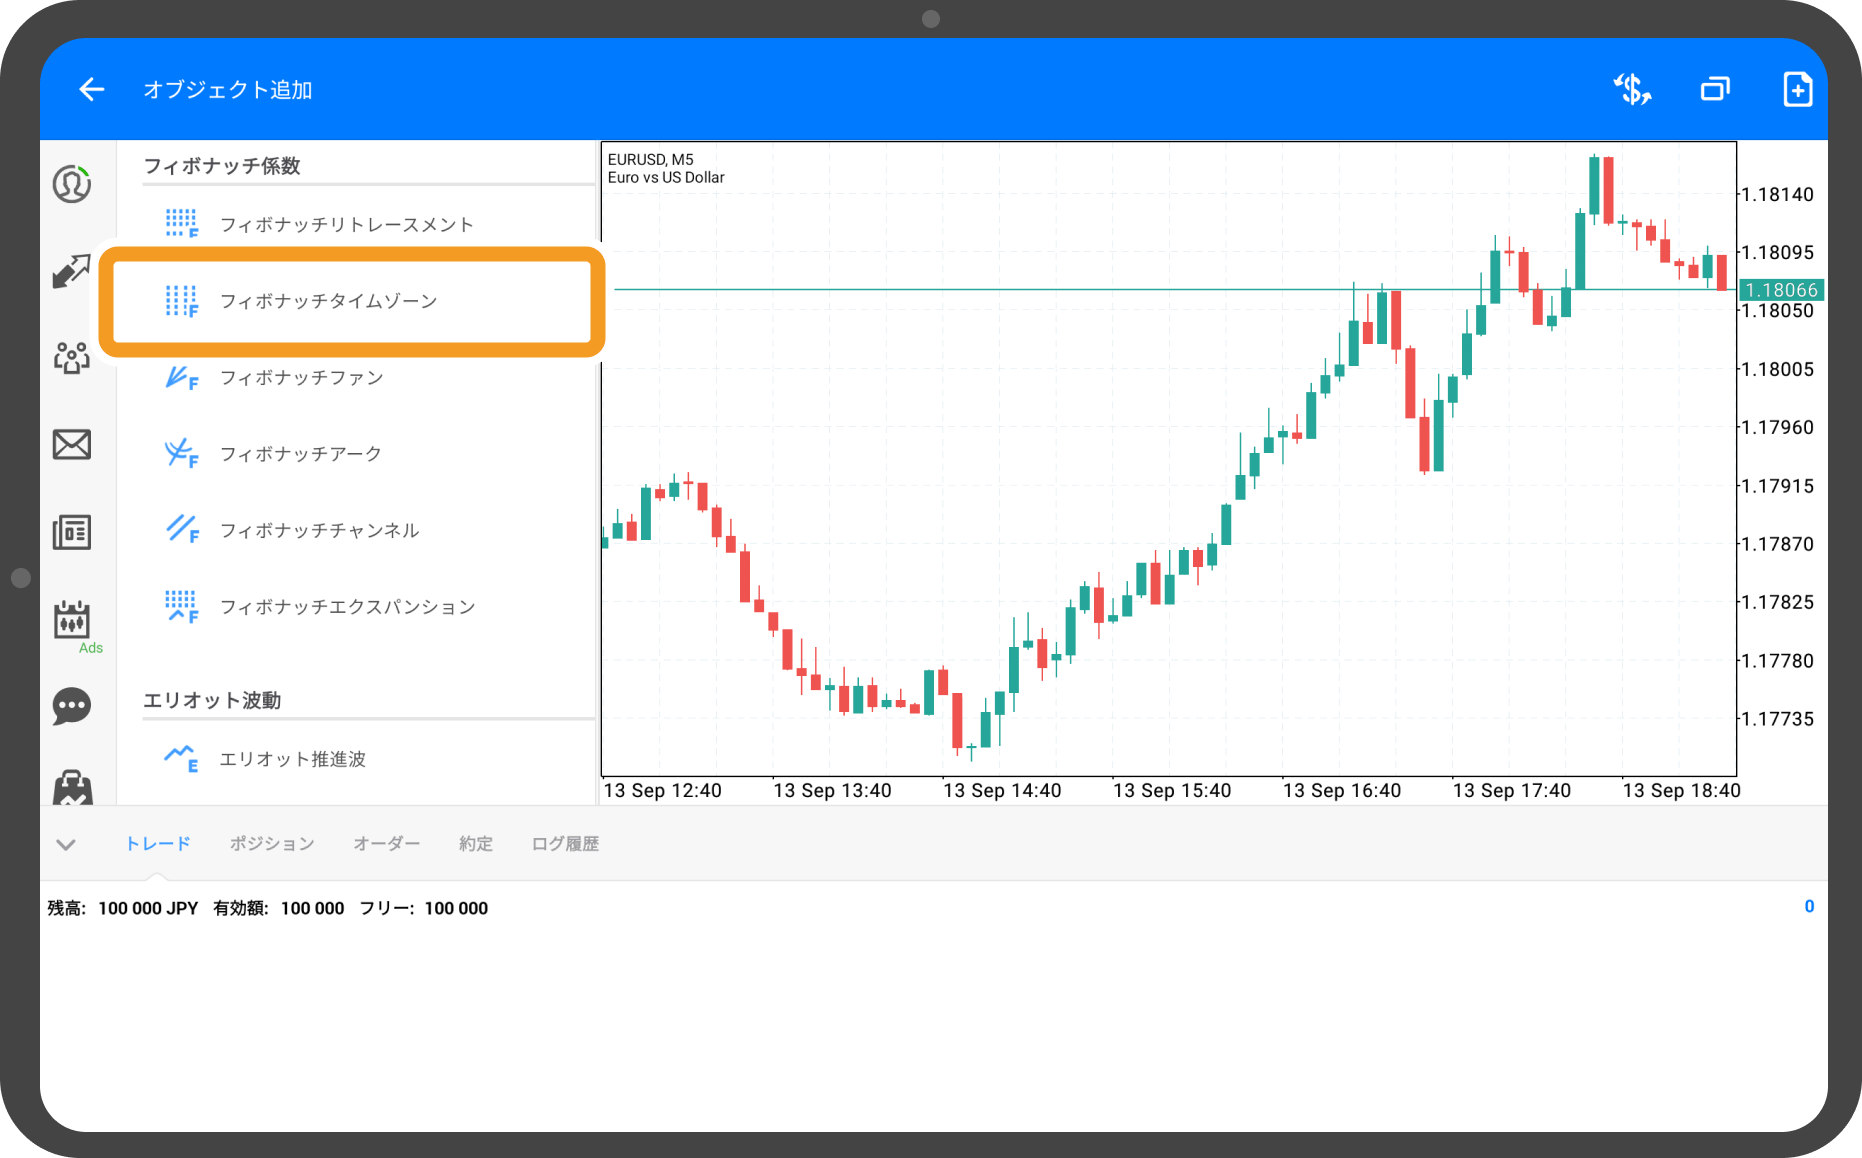Viewport: 1862px width, 1158px height.
Task: Select フィボナッチリトレースメント object
Action: 346,224
